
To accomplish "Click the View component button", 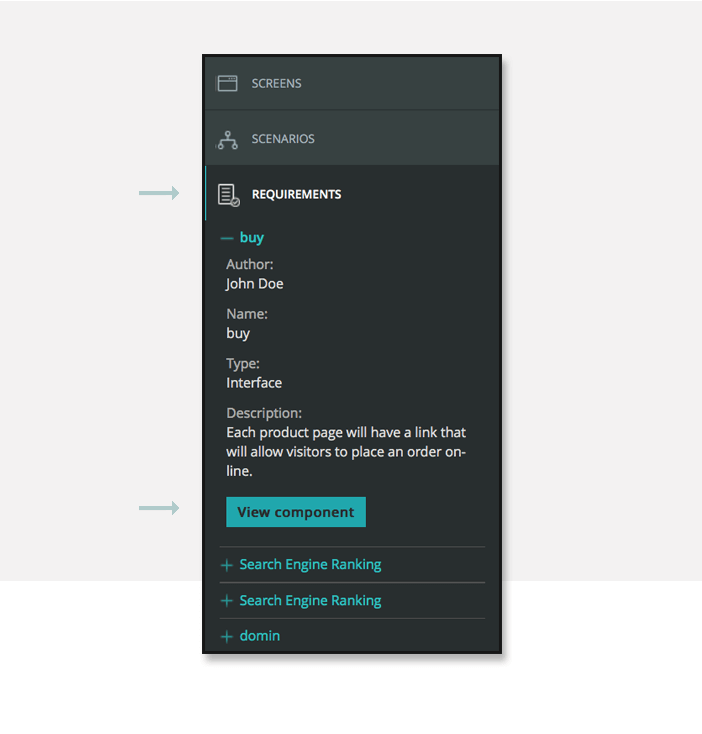I will [x=296, y=512].
